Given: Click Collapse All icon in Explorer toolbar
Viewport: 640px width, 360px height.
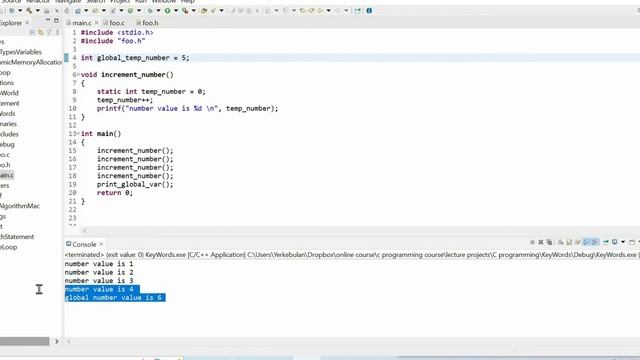Looking at the screenshot, I should 32,32.
